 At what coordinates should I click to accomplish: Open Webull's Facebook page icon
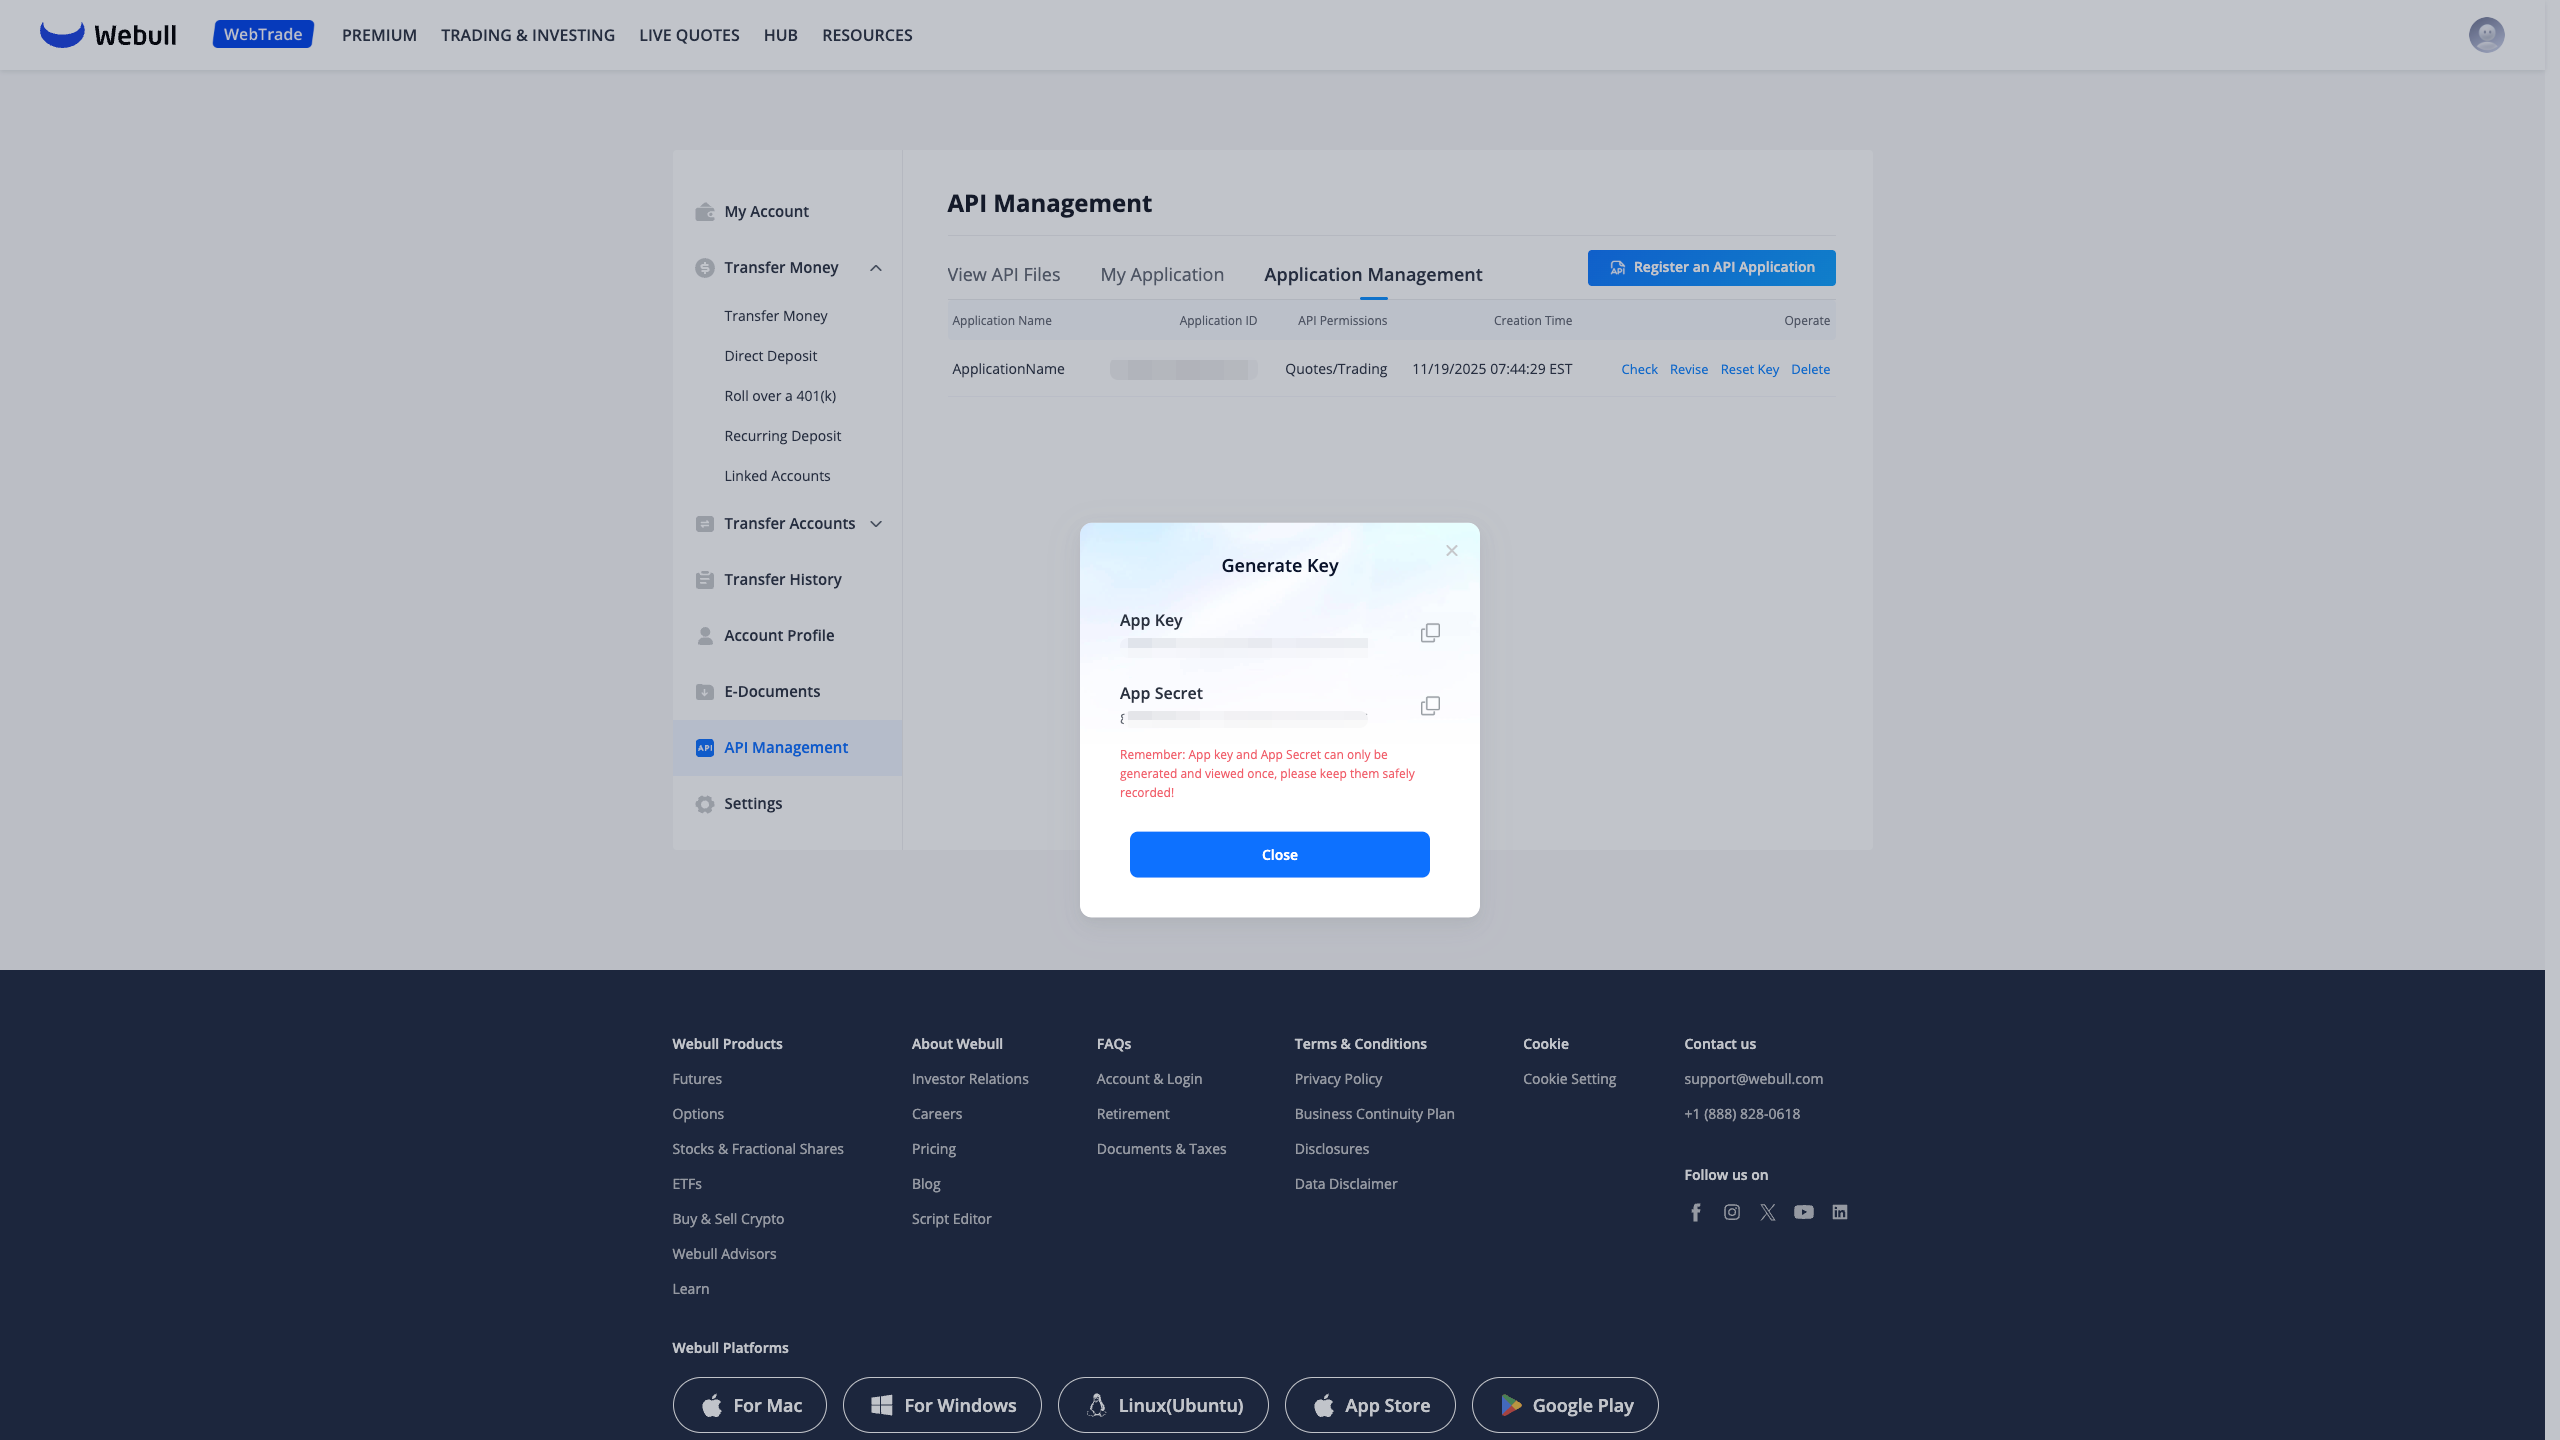1696,1212
